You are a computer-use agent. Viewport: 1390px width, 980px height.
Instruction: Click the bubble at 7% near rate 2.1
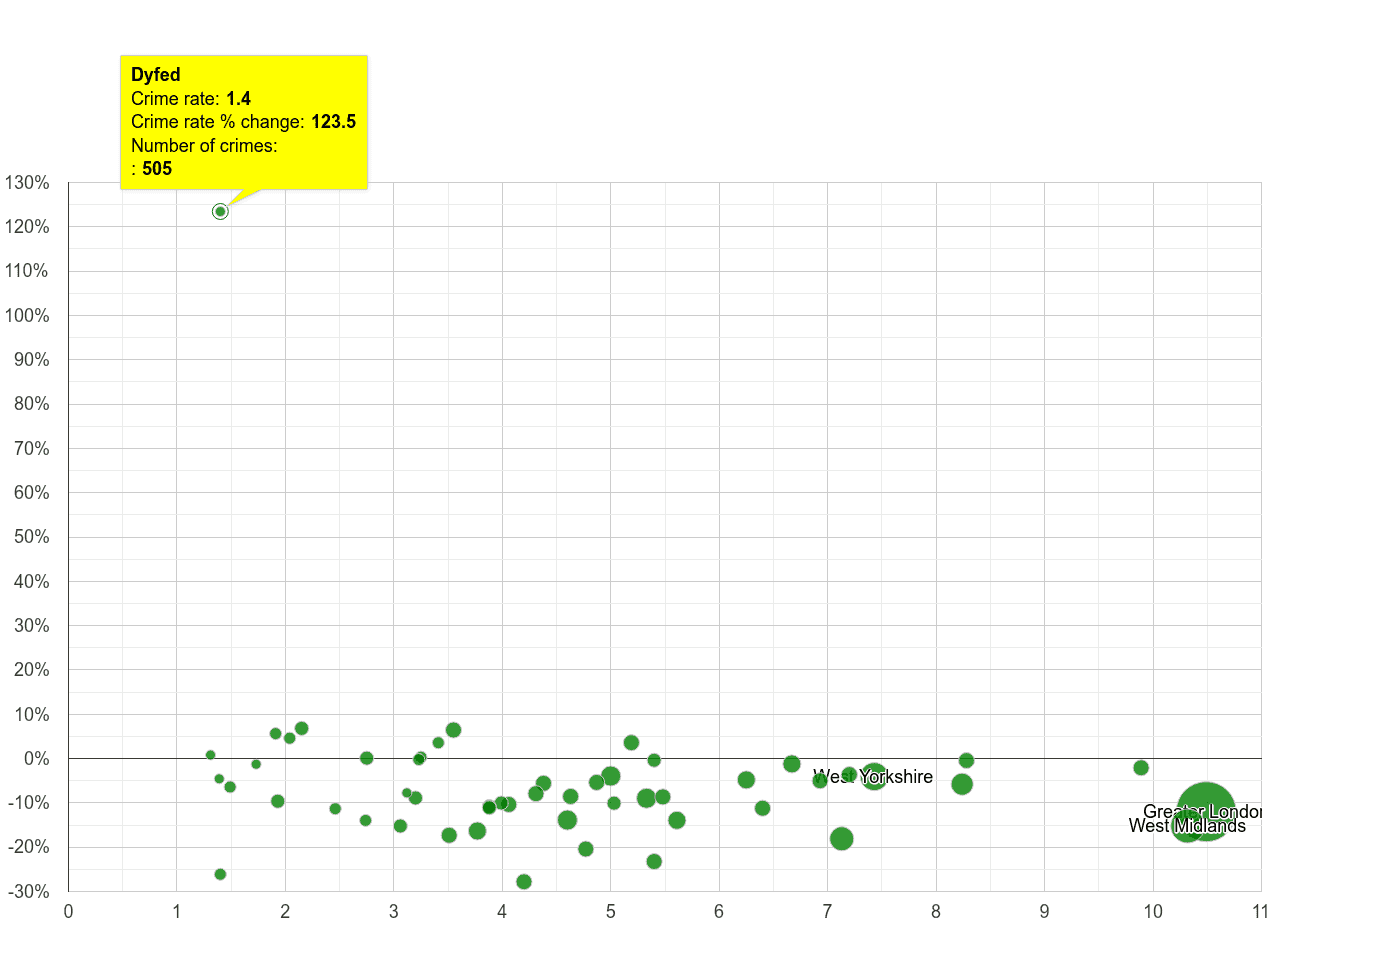pyautogui.click(x=301, y=728)
